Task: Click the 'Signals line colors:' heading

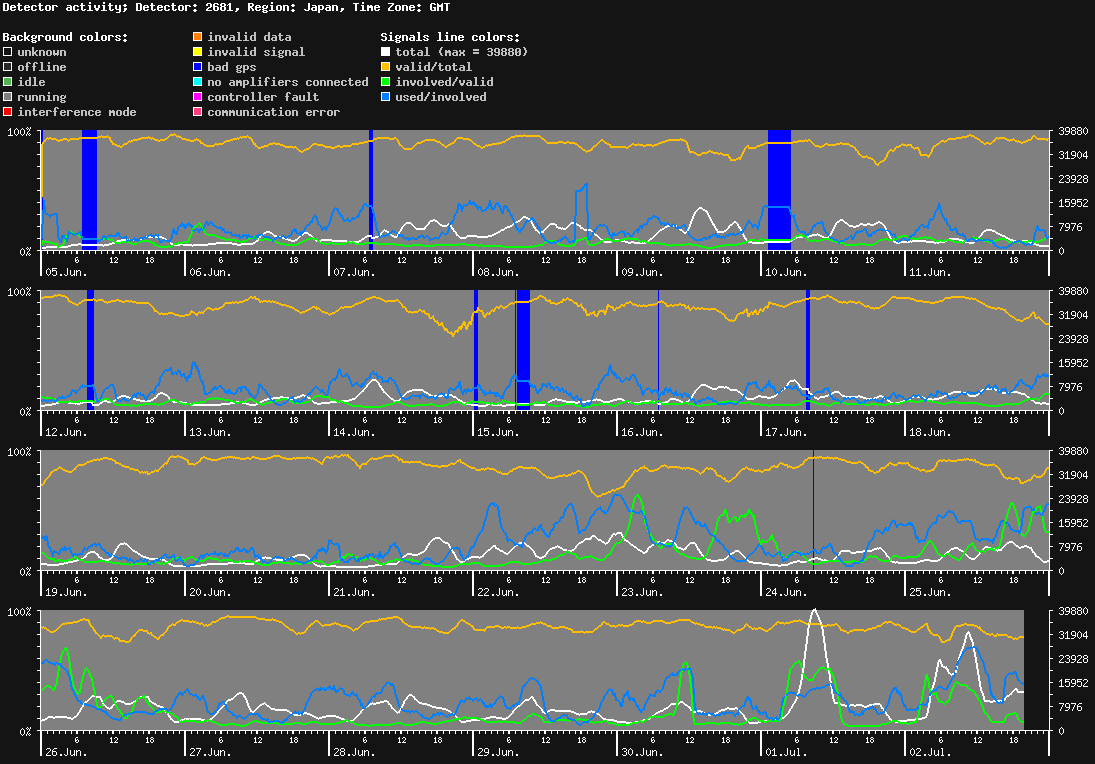Action: coord(450,37)
